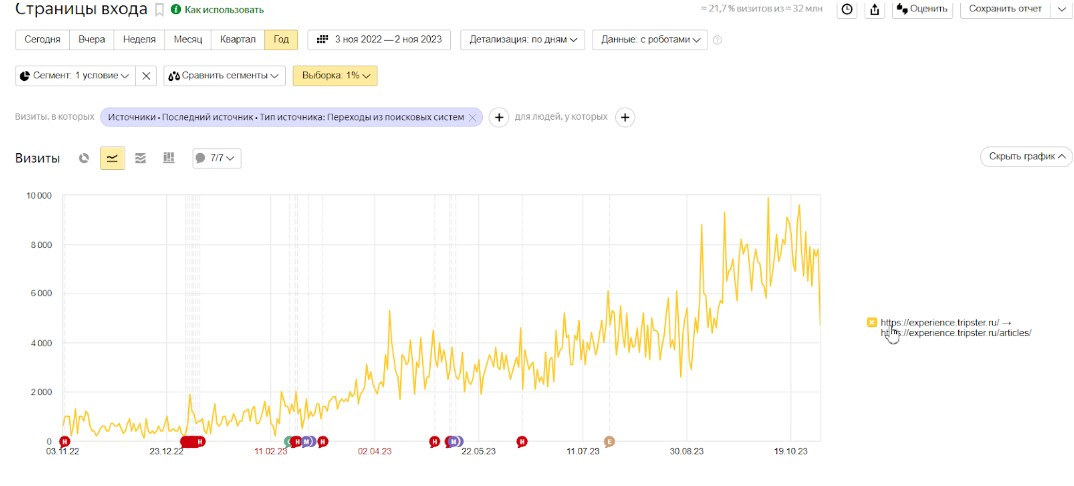This screenshot has width=1074, height=486.
Task: Expand the 'Данные: с роботами' dropdown
Action: pos(649,40)
